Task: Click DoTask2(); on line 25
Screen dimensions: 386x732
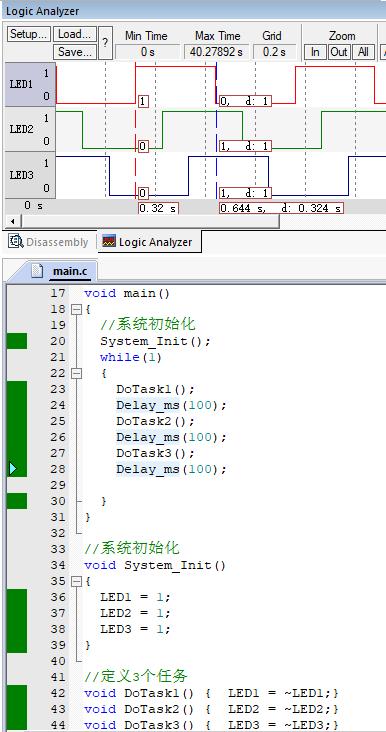Action: coord(155,421)
